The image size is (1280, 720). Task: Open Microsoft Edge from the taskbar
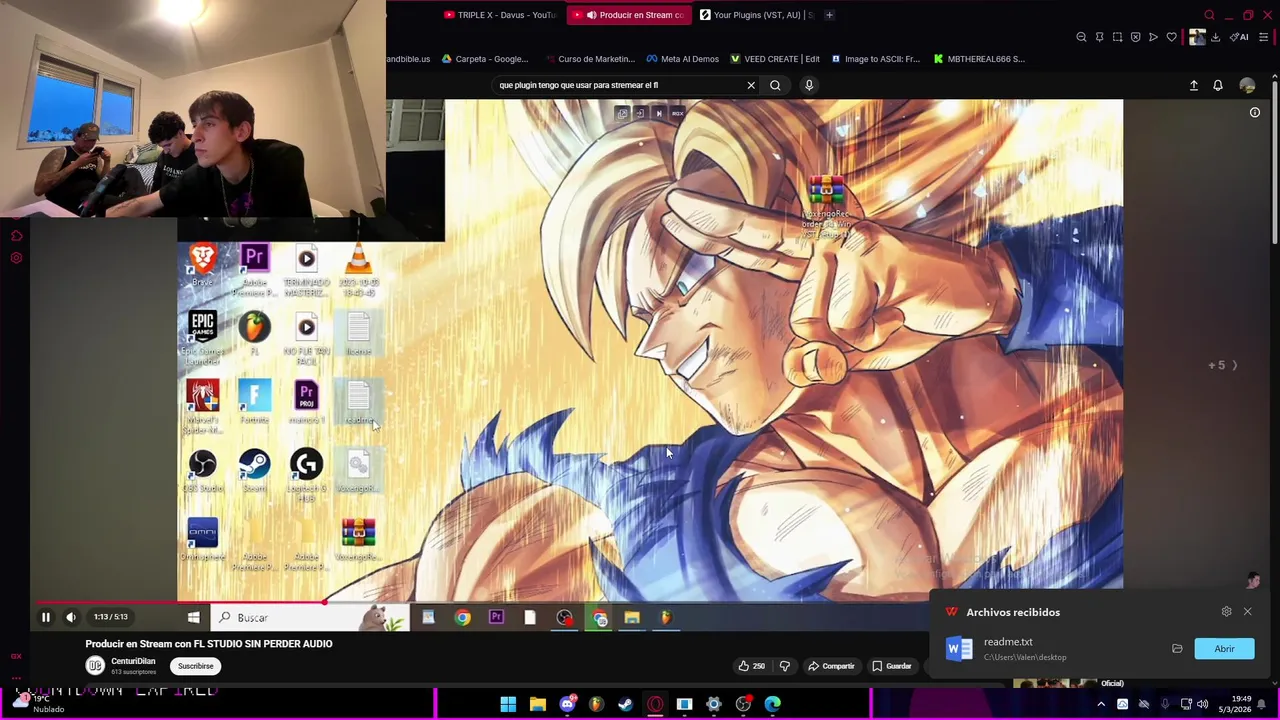tap(772, 704)
